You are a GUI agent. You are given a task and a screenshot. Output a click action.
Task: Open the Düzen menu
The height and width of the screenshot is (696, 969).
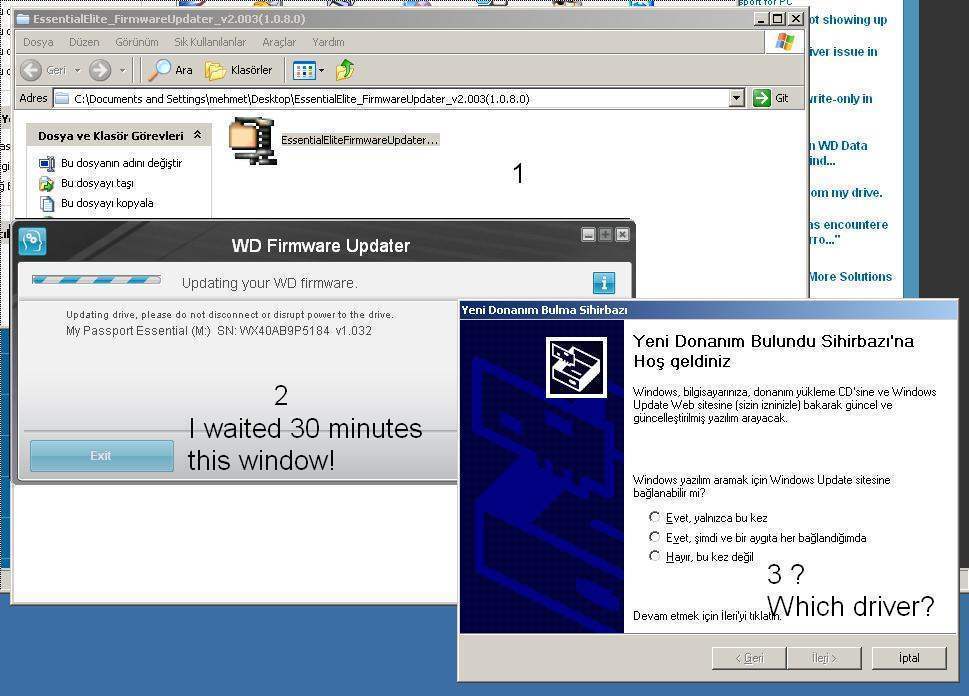point(84,42)
